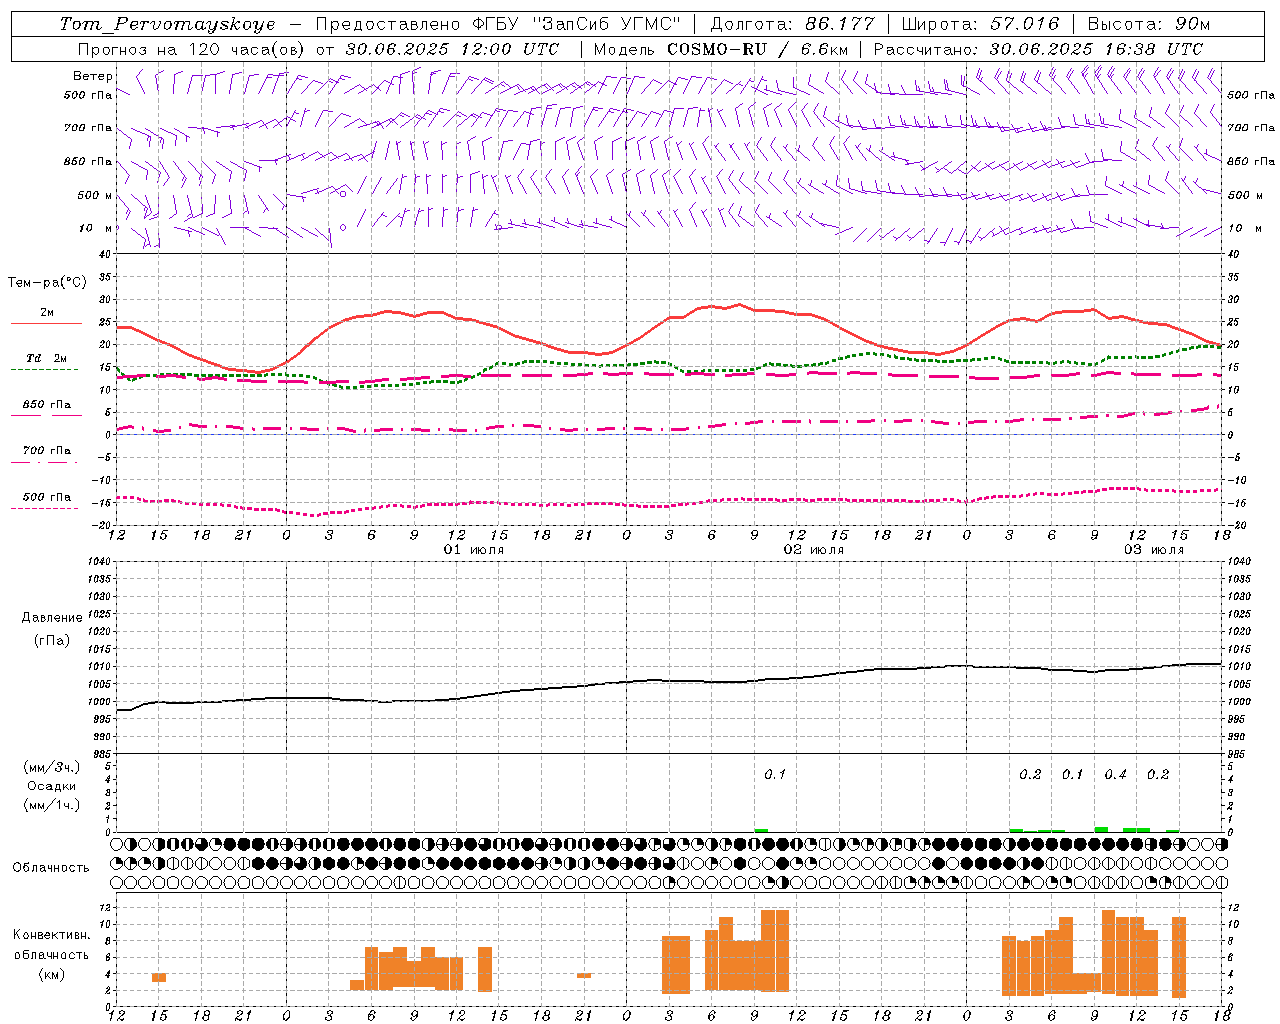Click the 'Тем-ра(°C)' temperature panel label
The image size is (1280, 1024).
[47, 283]
